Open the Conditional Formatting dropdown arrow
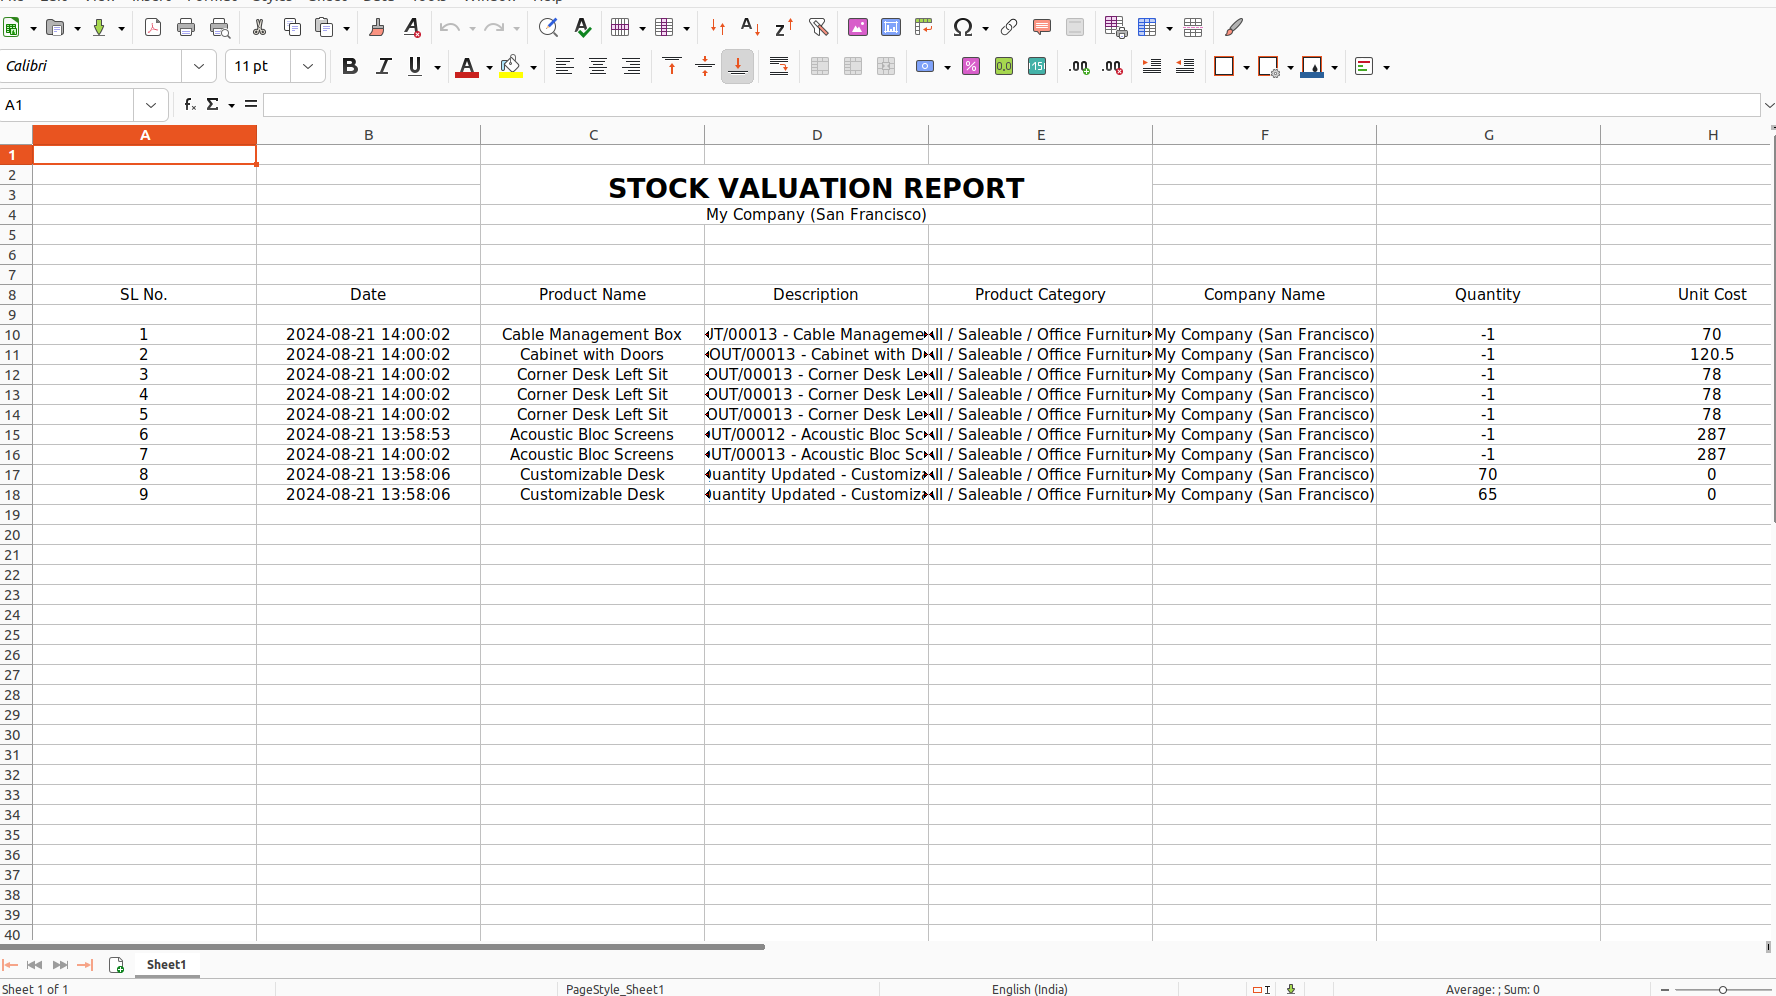Viewport: 1776px width, 996px height. (x=1387, y=67)
